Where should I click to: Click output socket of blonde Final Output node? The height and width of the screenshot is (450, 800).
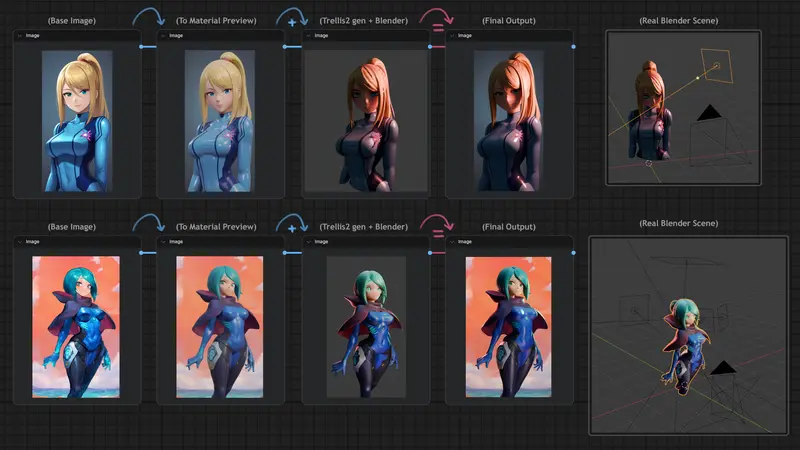pyautogui.click(x=573, y=46)
